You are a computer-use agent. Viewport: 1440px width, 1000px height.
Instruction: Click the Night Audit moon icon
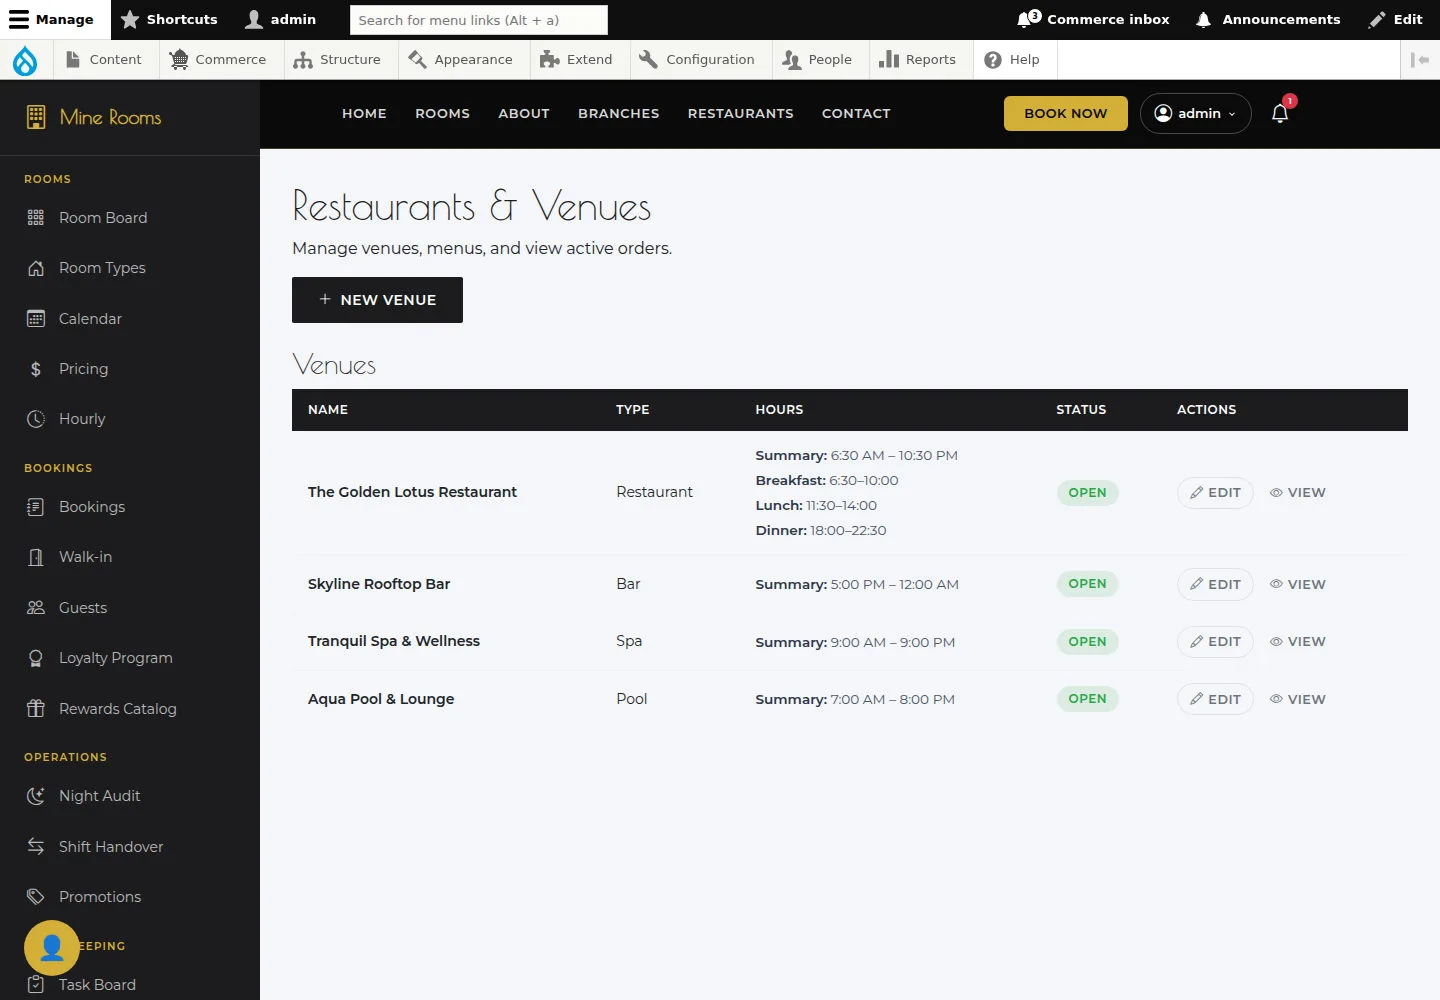pos(36,796)
